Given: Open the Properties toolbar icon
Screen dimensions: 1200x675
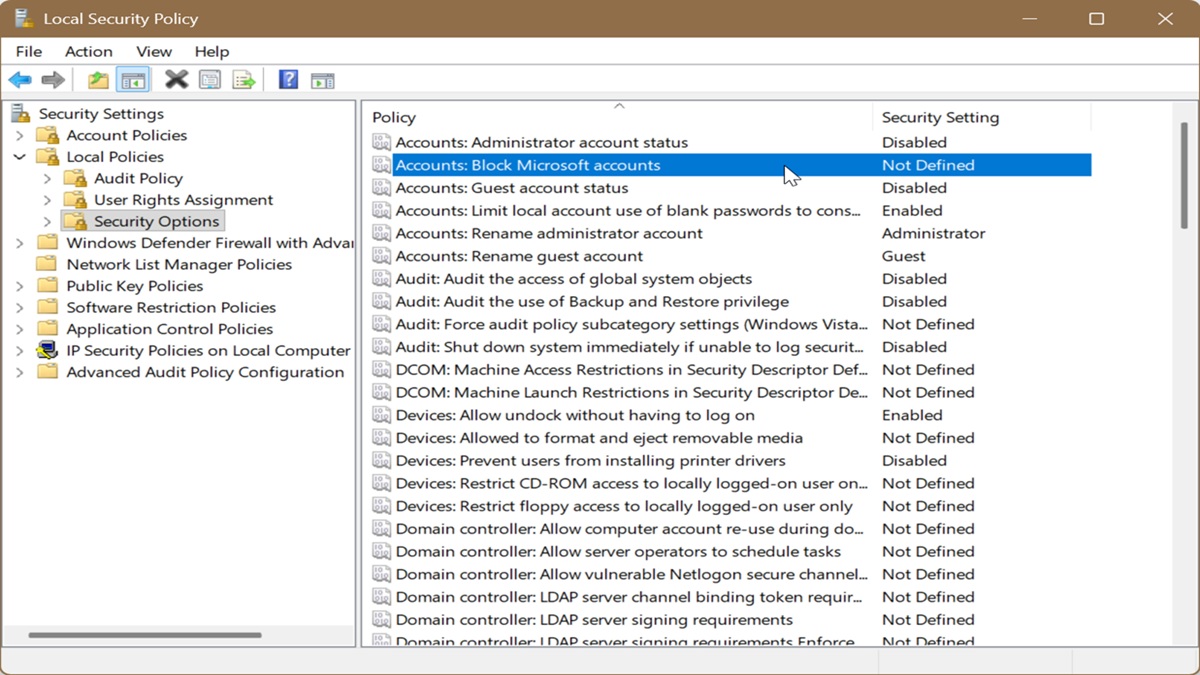Looking at the screenshot, I should [210, 80].
